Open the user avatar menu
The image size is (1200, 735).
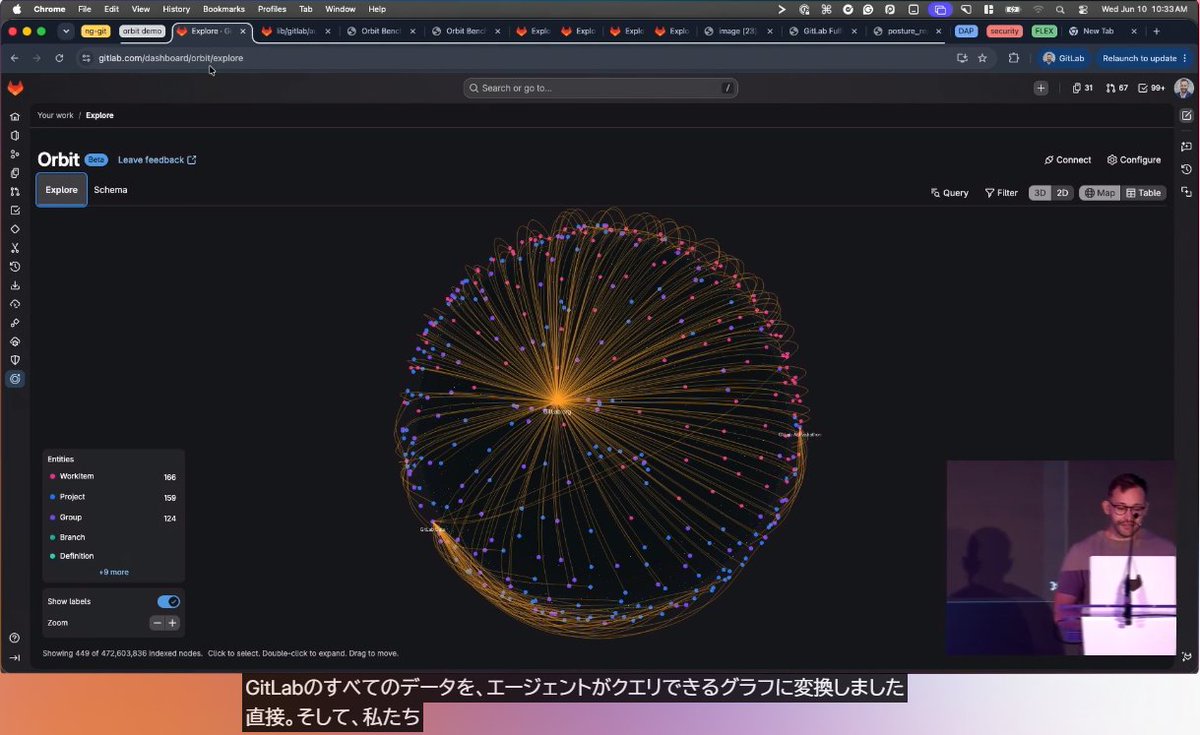1184,88
